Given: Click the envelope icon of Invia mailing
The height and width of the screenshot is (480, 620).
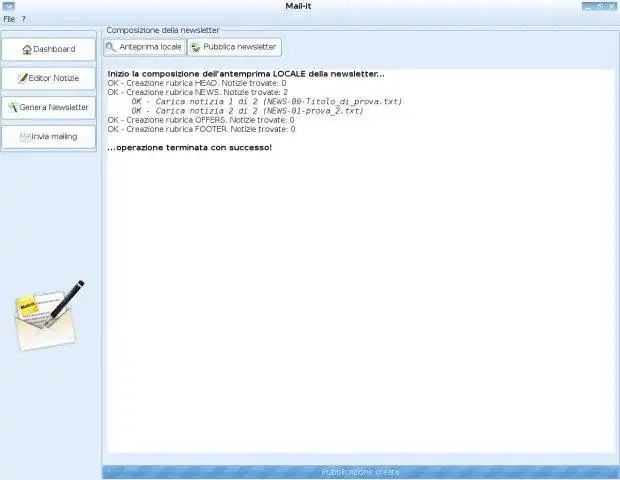Looking at the screenshot, I should pos(25,137).
